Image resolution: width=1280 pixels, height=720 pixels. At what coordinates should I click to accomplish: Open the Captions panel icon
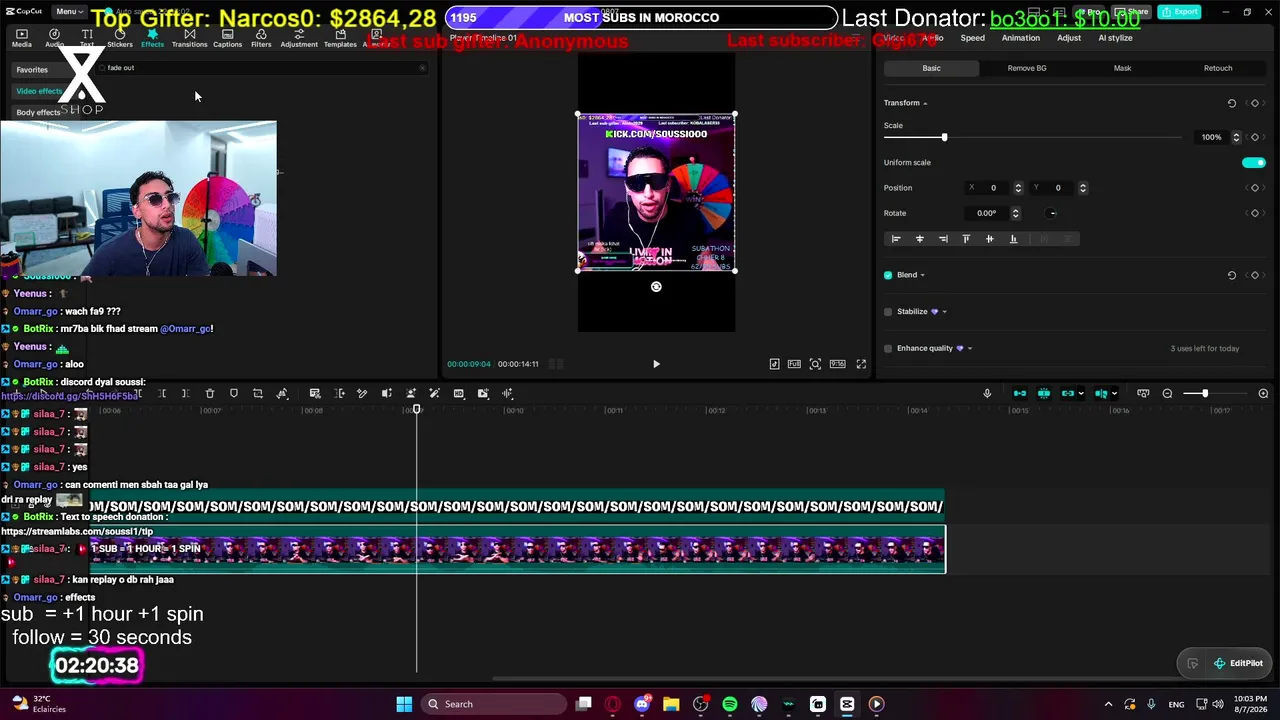227,38
